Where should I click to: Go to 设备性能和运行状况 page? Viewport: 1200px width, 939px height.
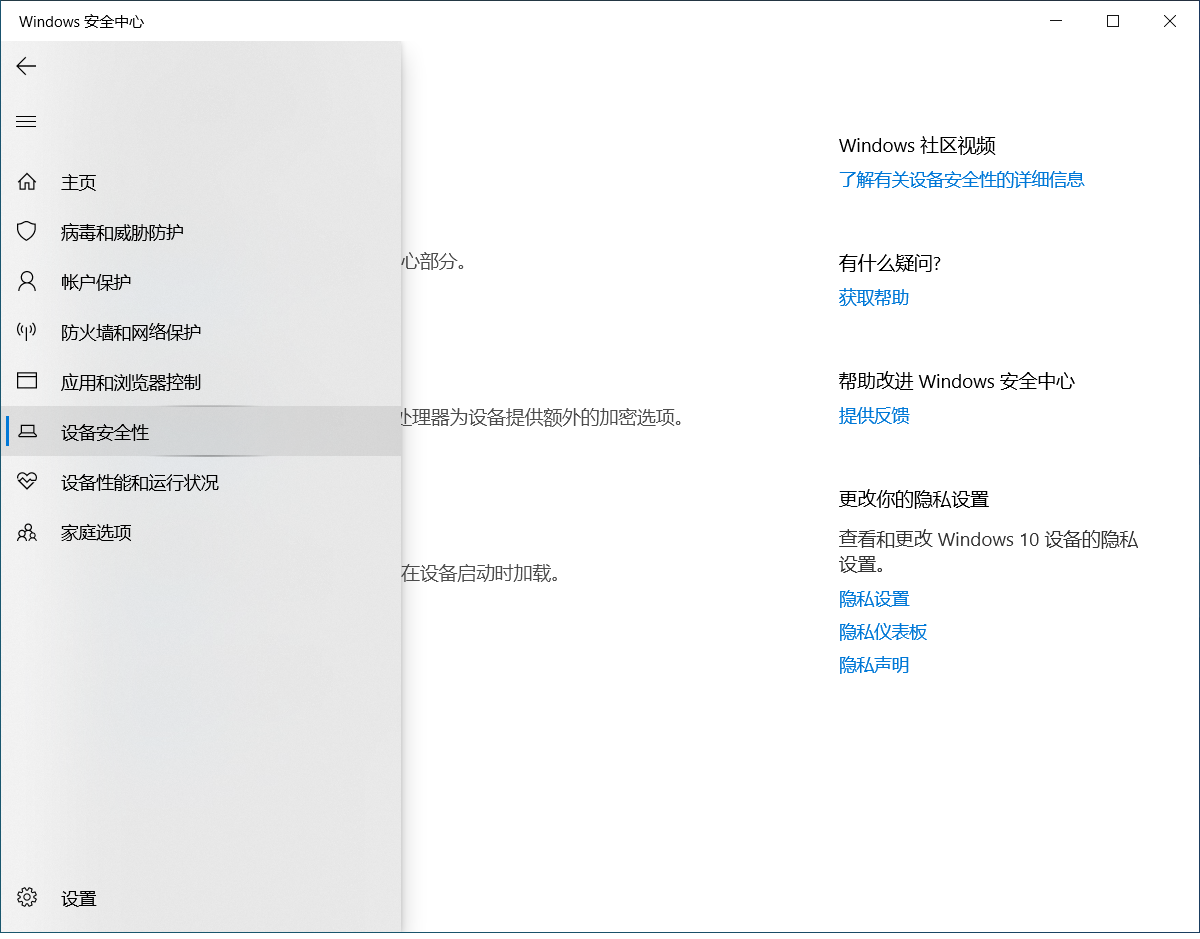pyautogui.click(x=140, y=483)
